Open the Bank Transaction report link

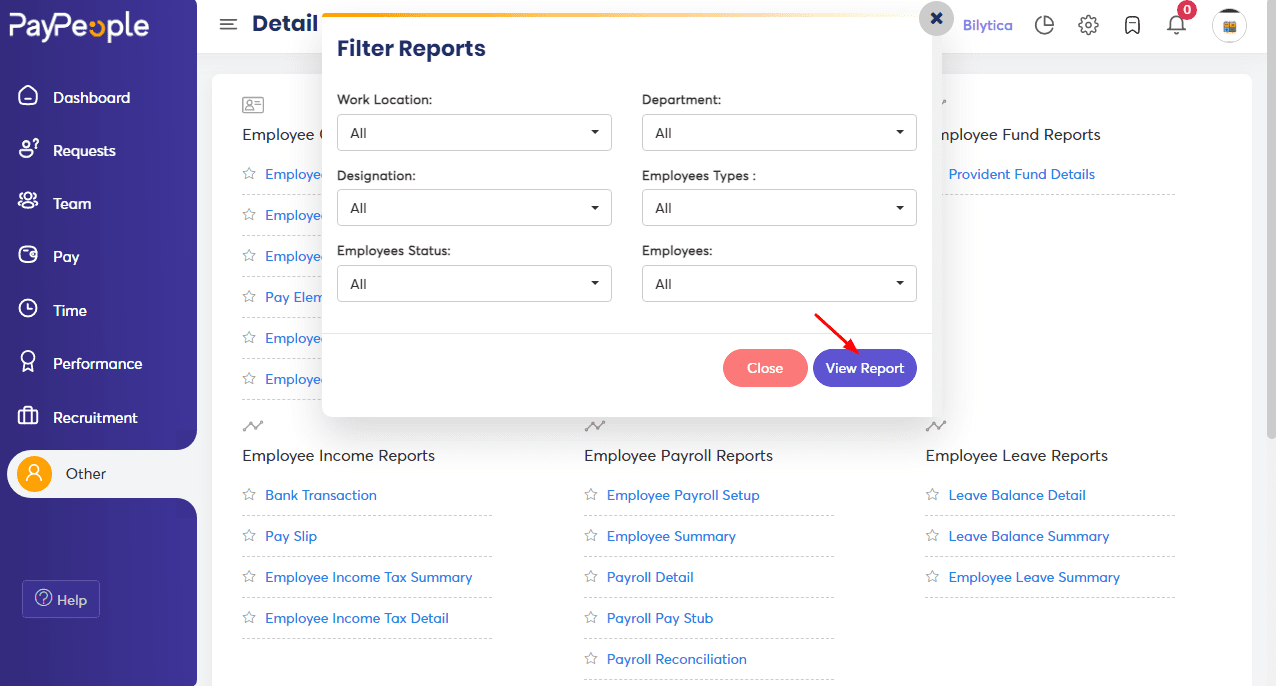[321, 494]
